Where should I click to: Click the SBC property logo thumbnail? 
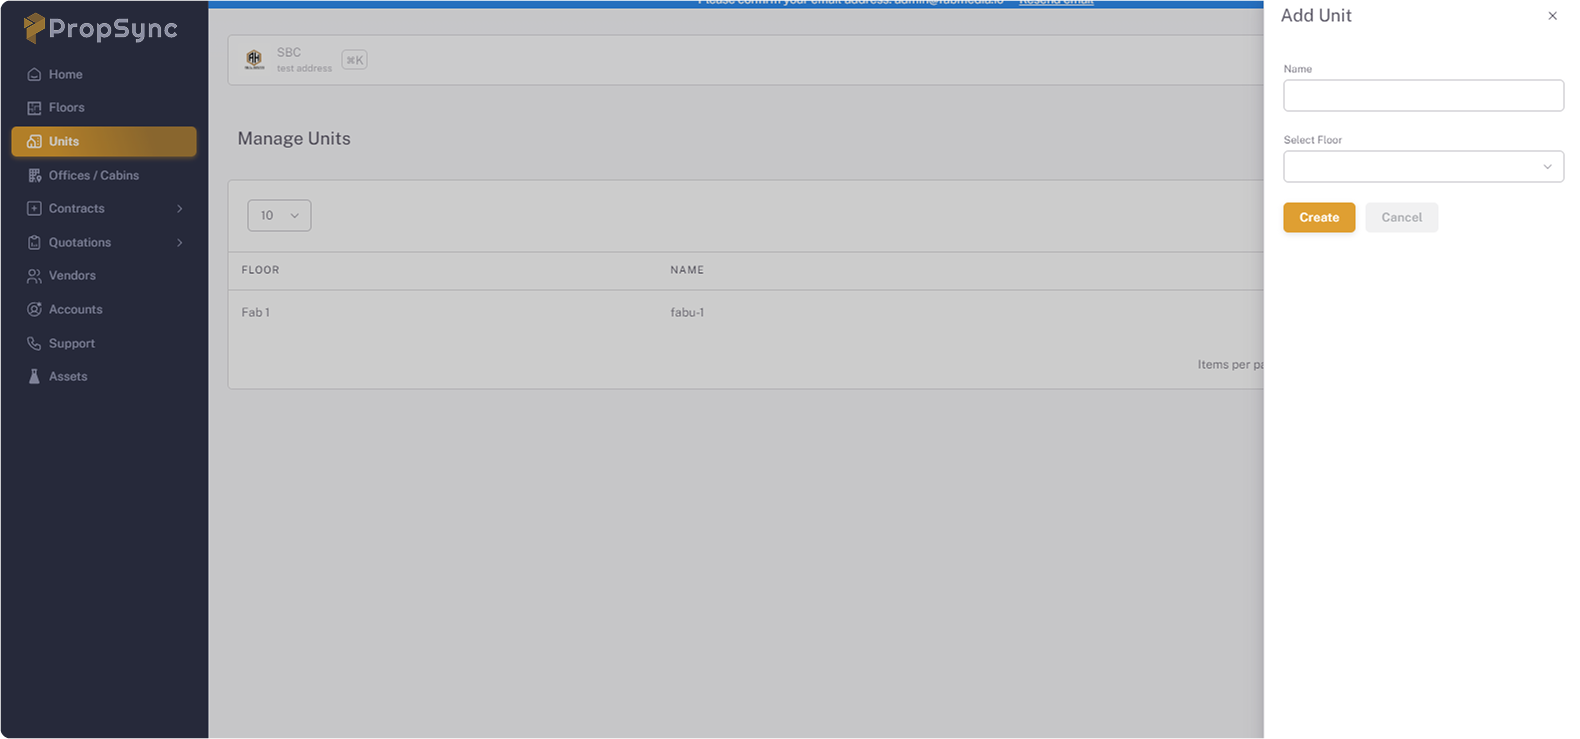pos(255,60)
